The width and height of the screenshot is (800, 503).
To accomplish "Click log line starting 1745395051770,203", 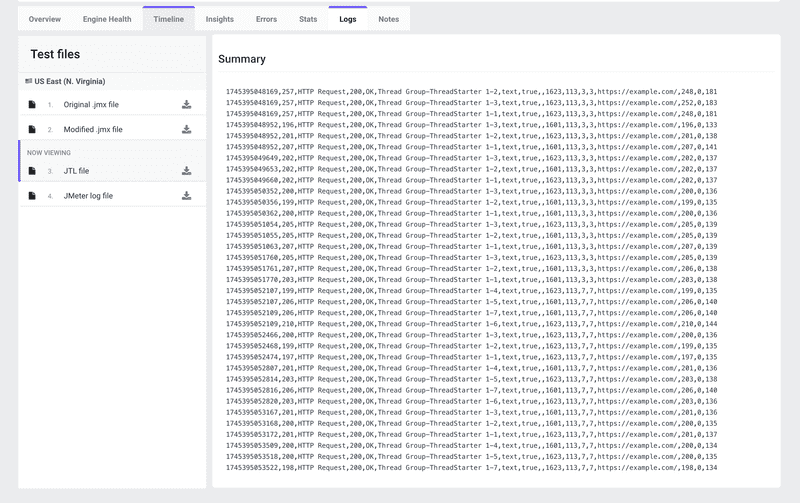I will [471, 280].
